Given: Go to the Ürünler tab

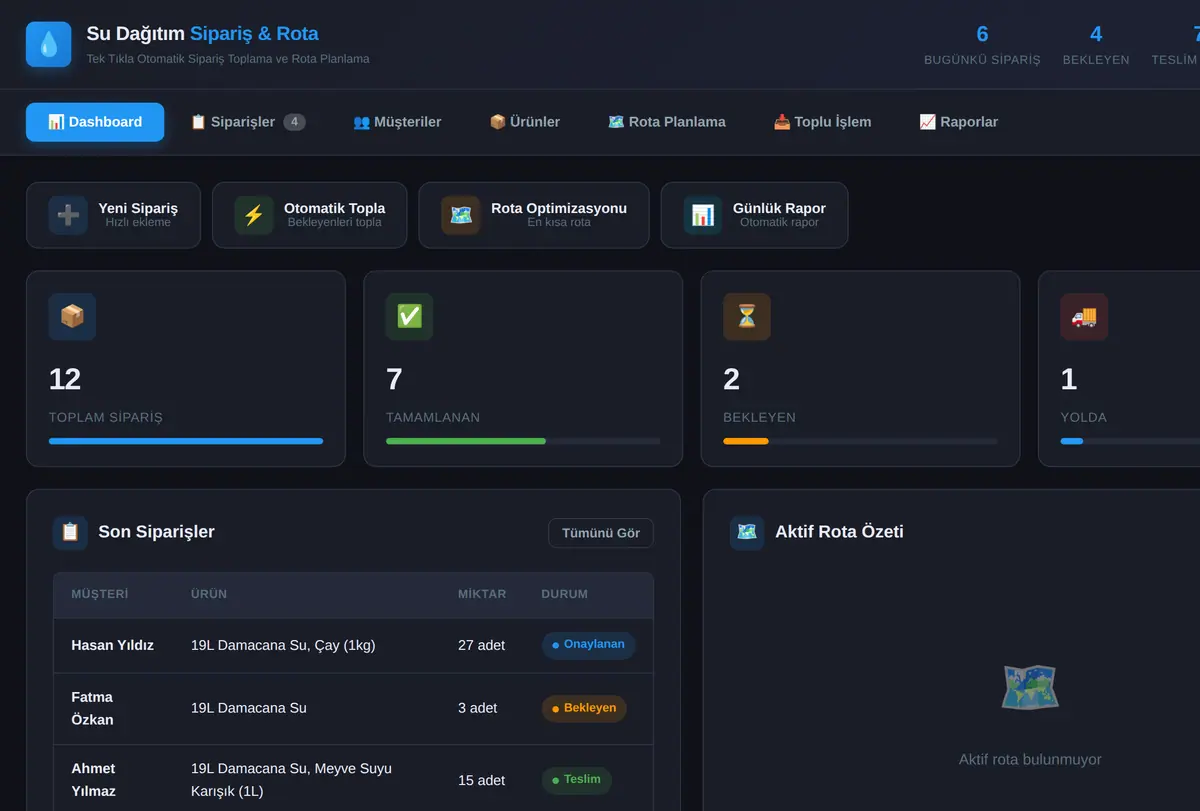Looking at the screenshot, I should [524, 122].
